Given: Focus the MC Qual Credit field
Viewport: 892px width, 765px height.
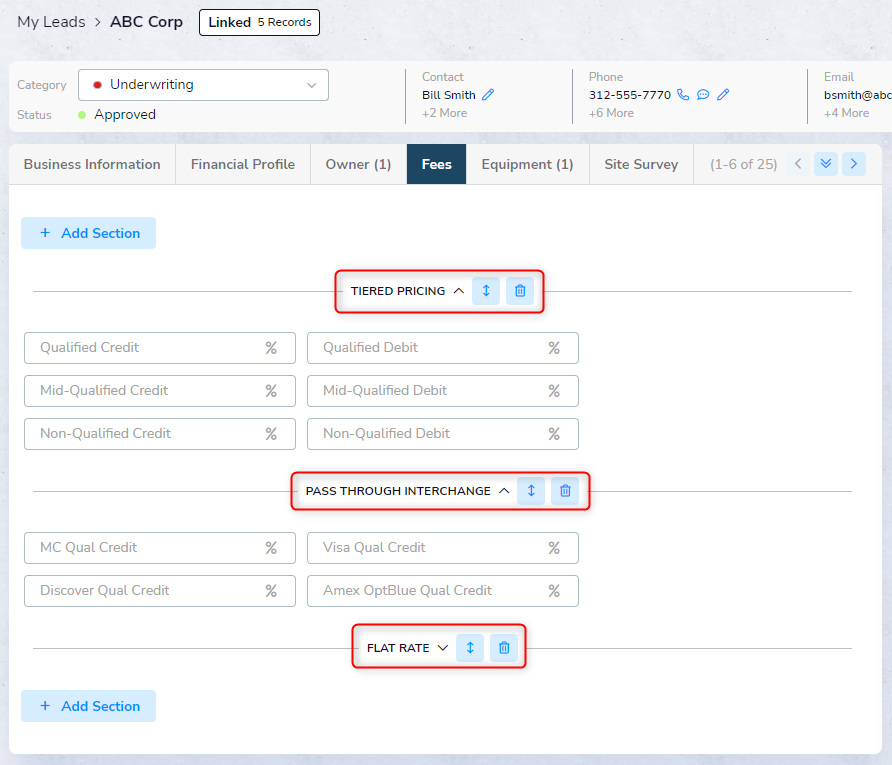Looking at the screenshot, I should pos(160,548).
